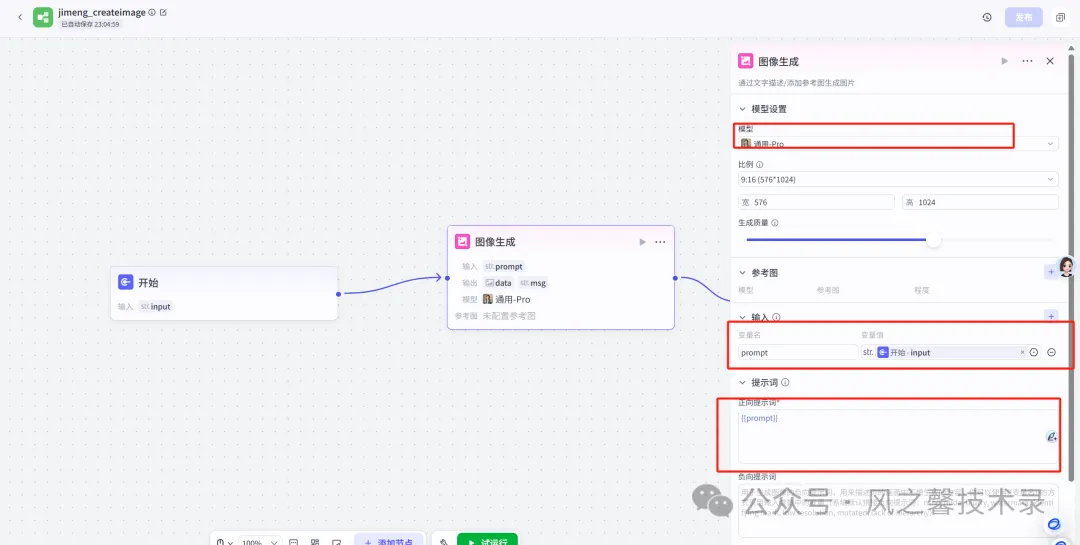Image resolution: width=1080 pixels, height=545 pixels.
Task: Click info icon next to 提示词
Action: point(785,382)
